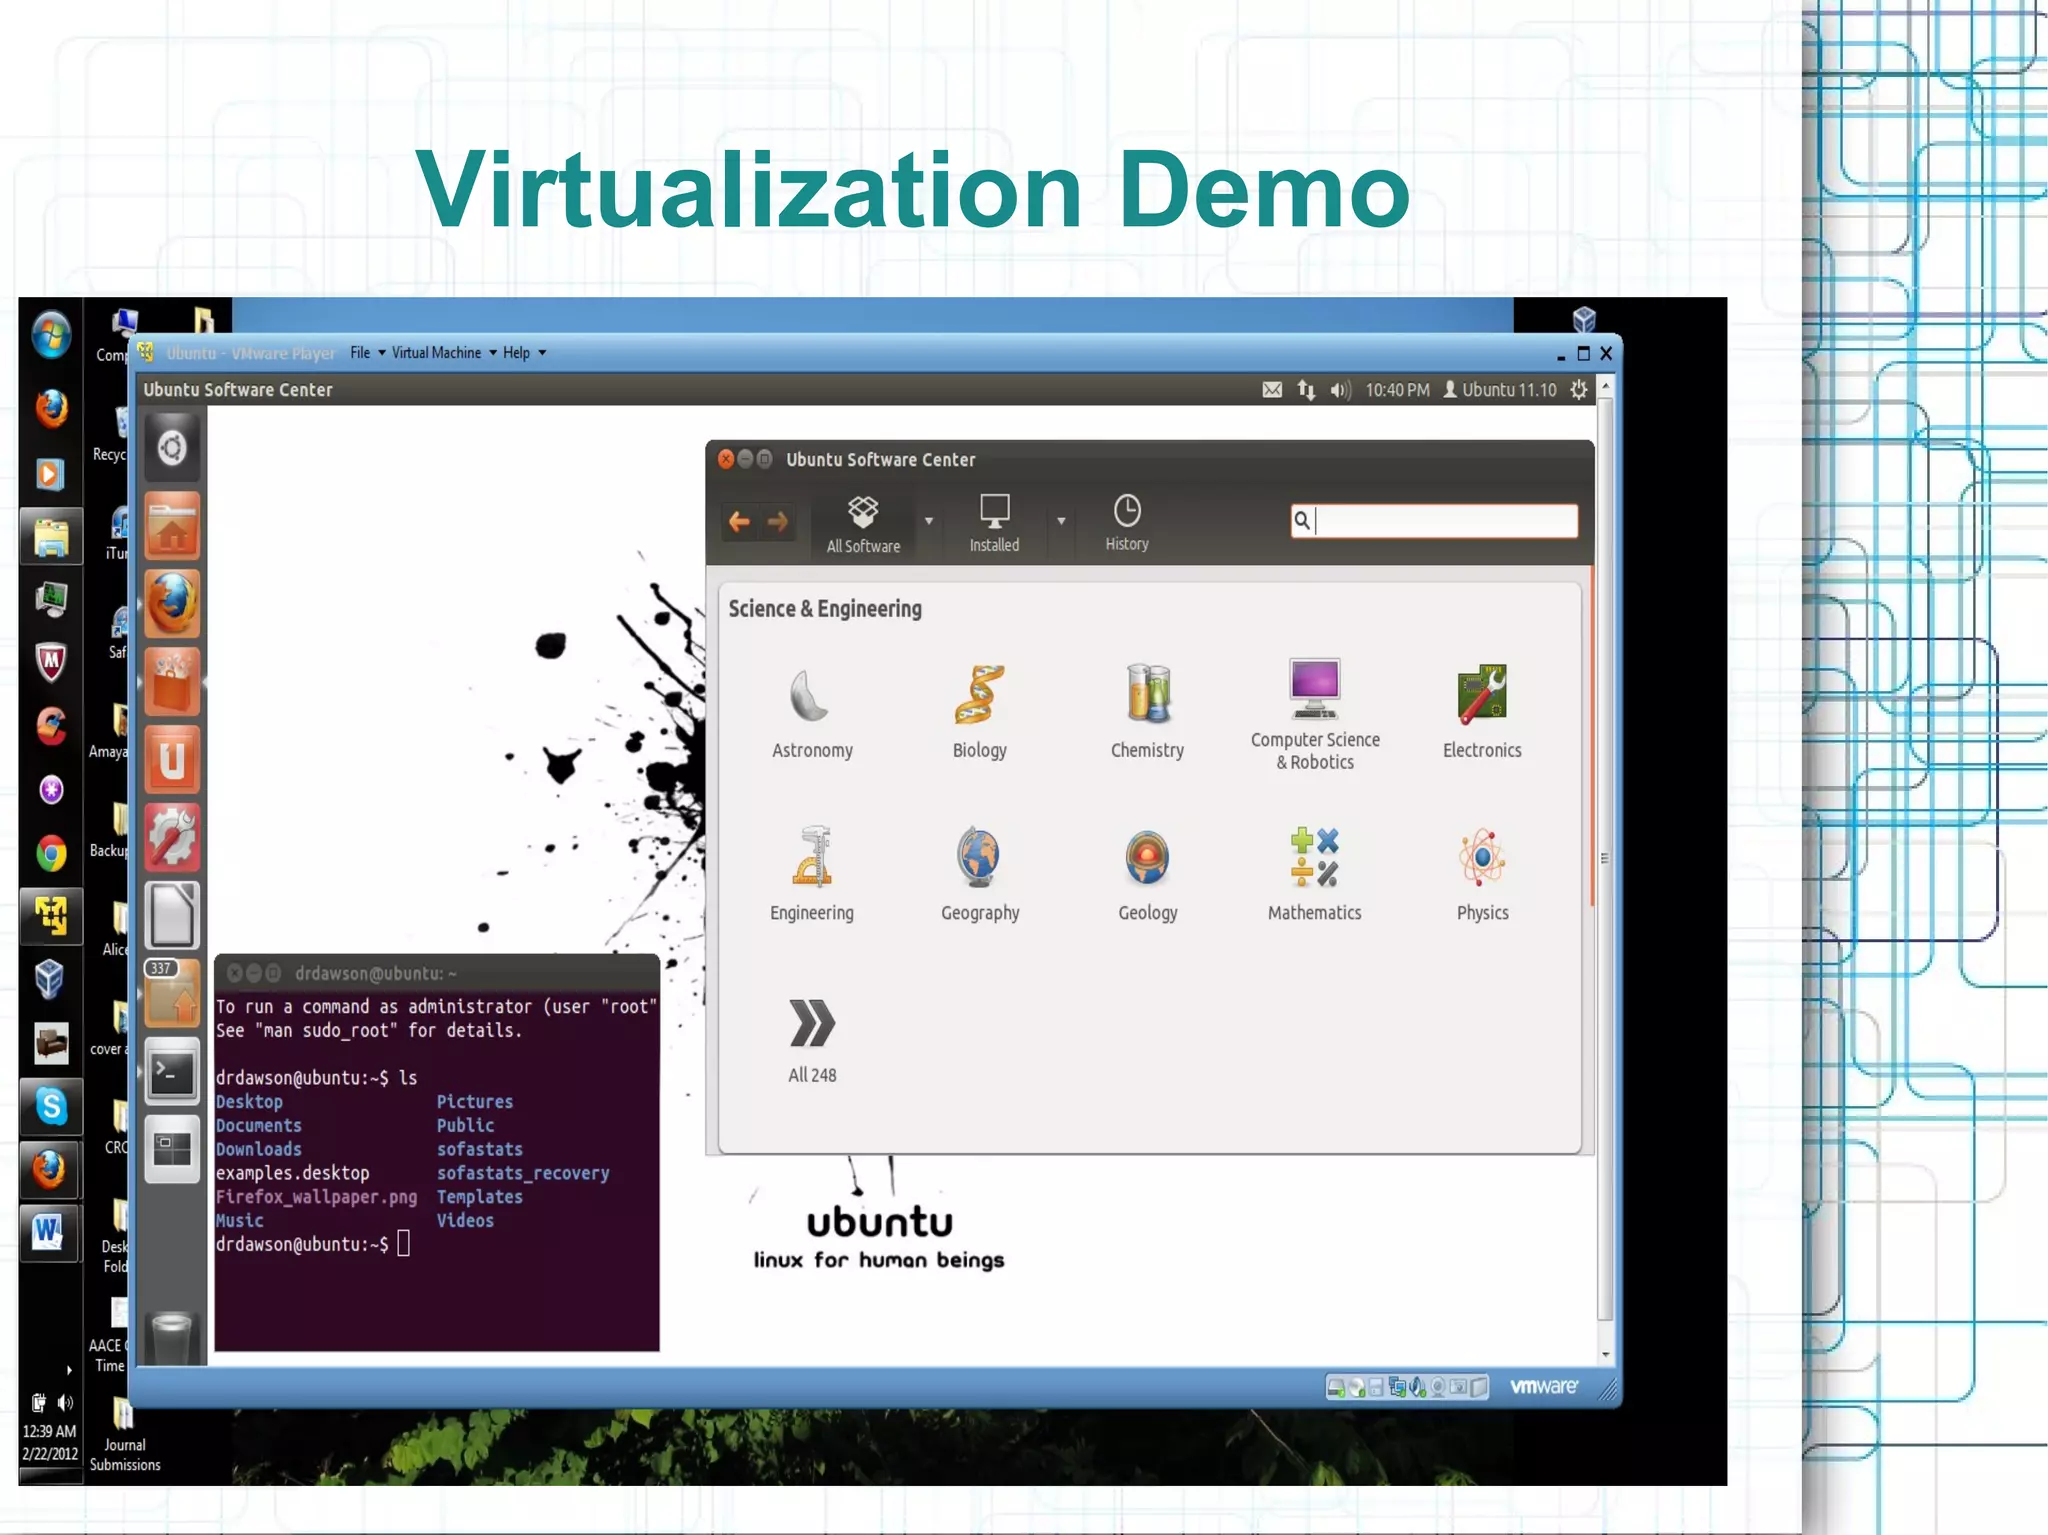
Task: Go forward in Software Center
Action: (778, 521)
